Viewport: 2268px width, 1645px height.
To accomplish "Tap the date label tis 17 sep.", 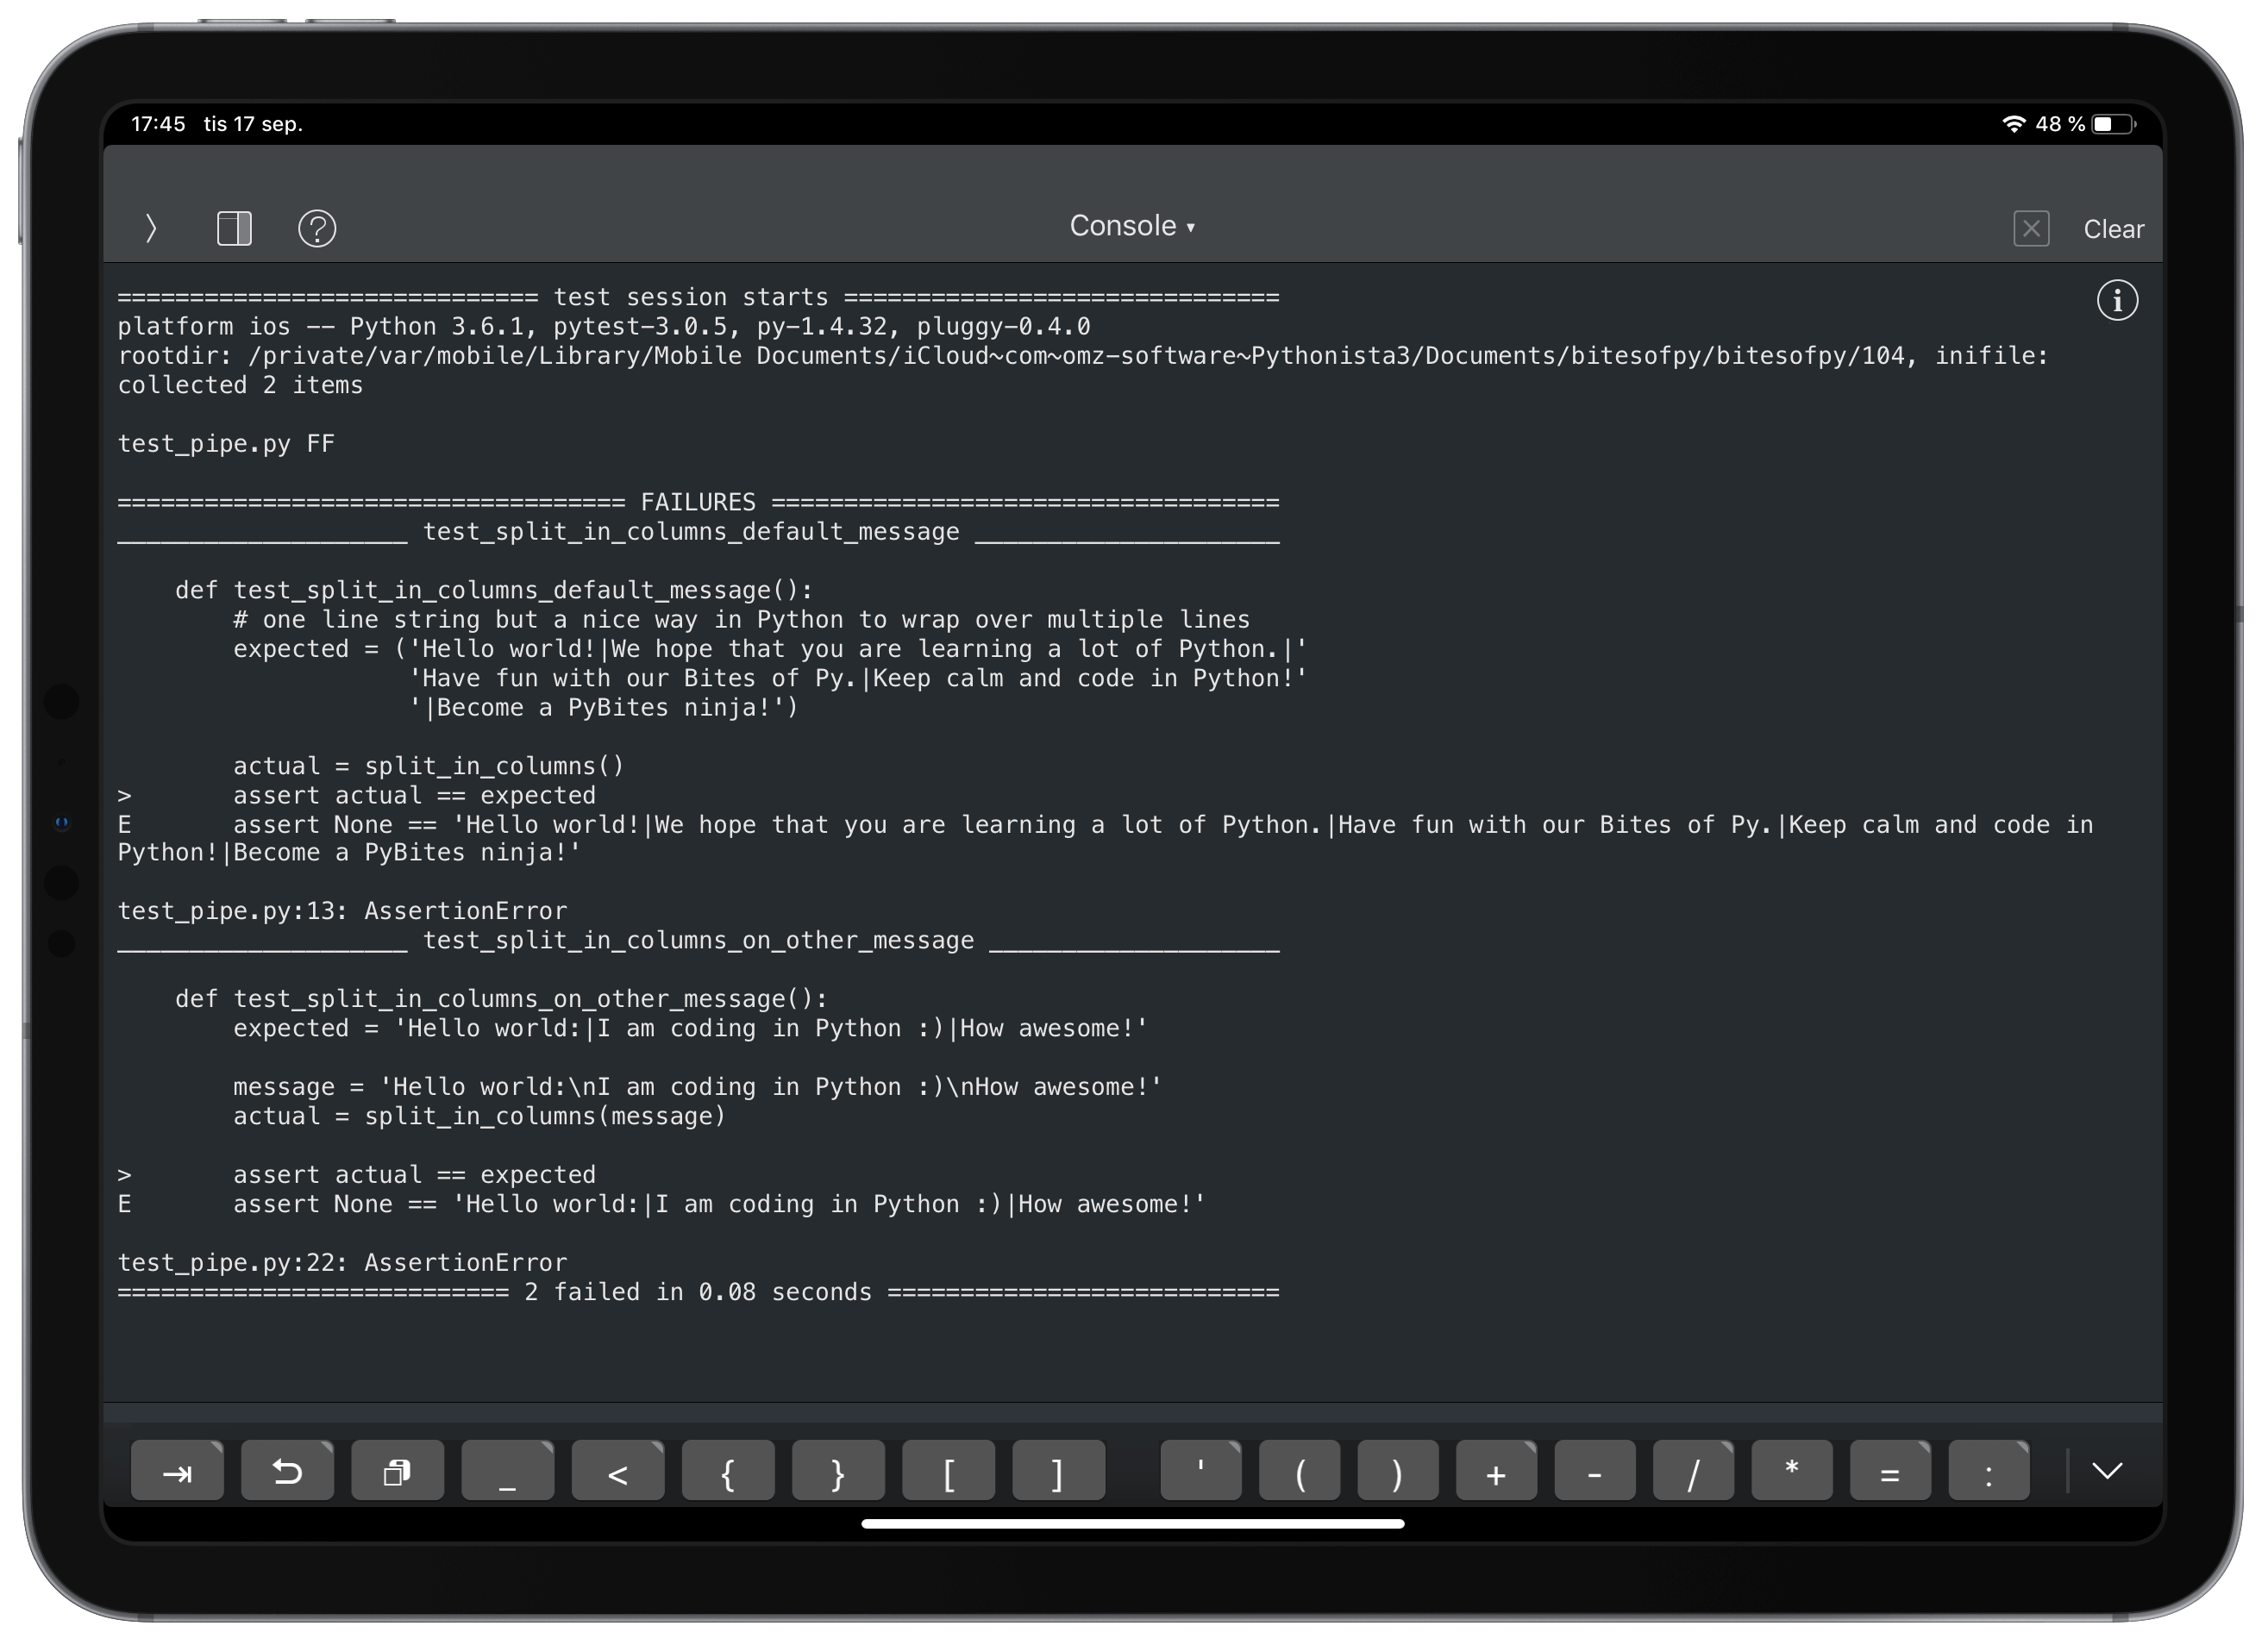I will tap(253, 123).
